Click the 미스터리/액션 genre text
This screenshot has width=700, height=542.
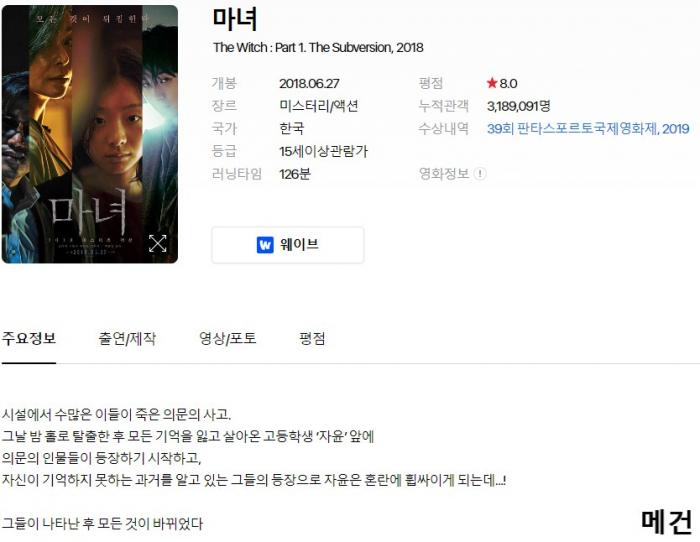tap(319, 106)
